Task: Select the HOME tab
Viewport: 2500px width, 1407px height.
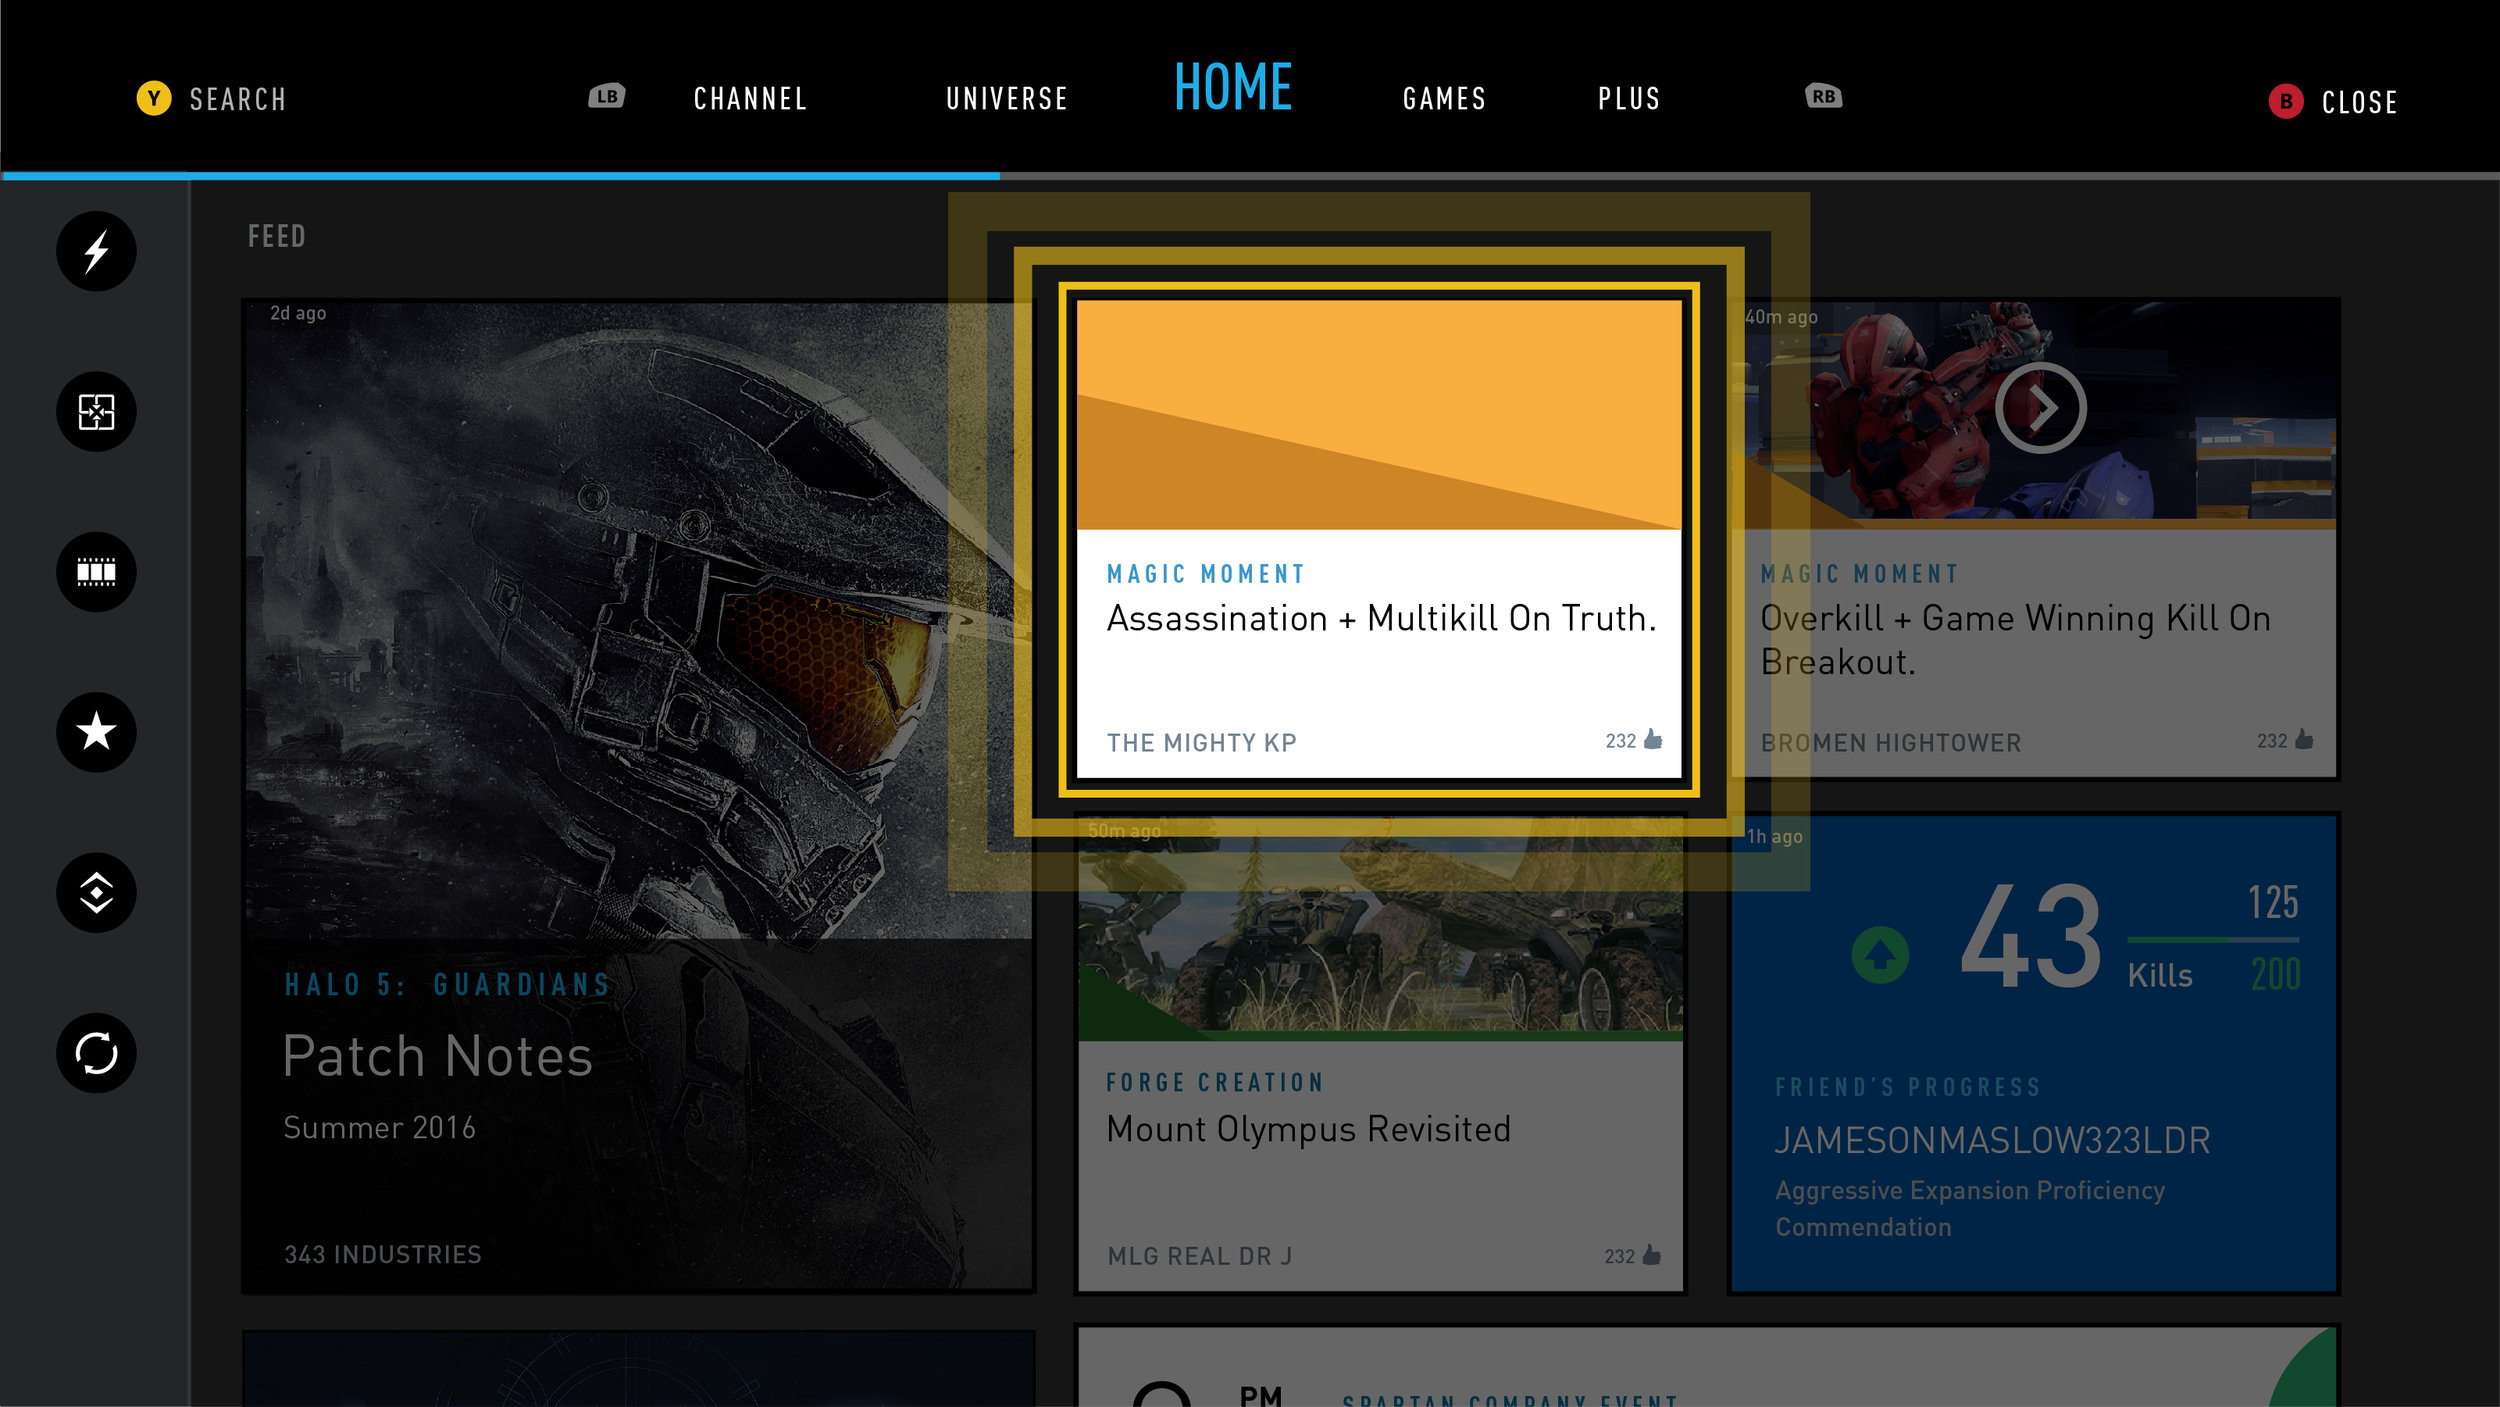Action: click(1233, 87)
